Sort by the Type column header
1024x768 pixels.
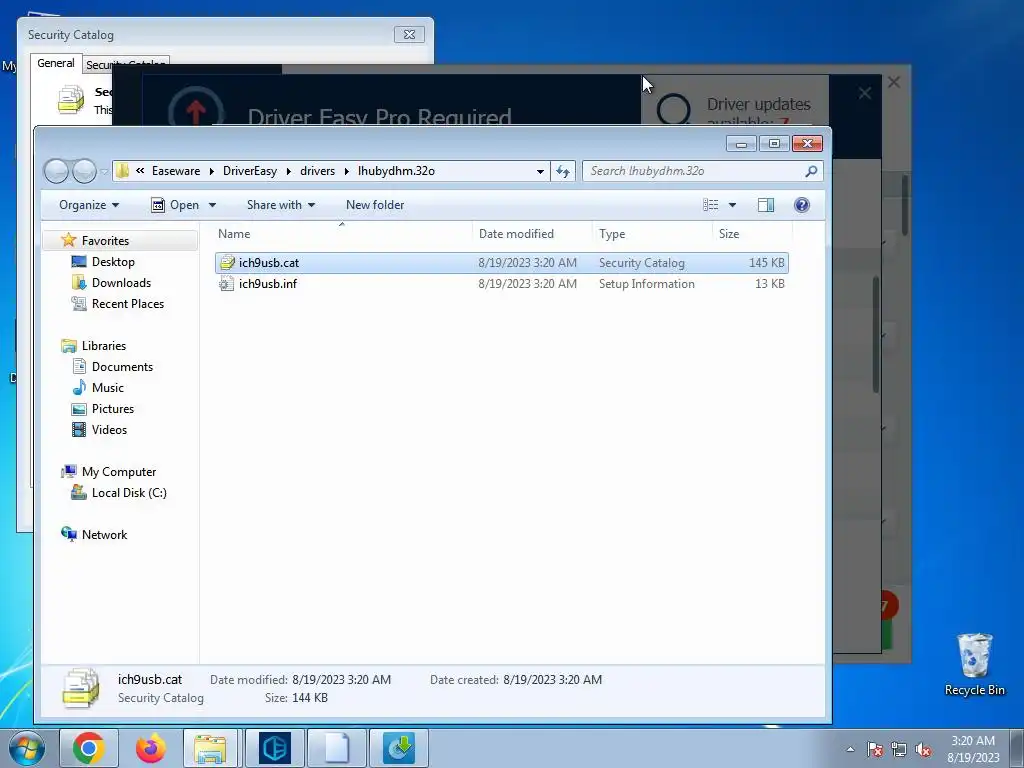652,234
